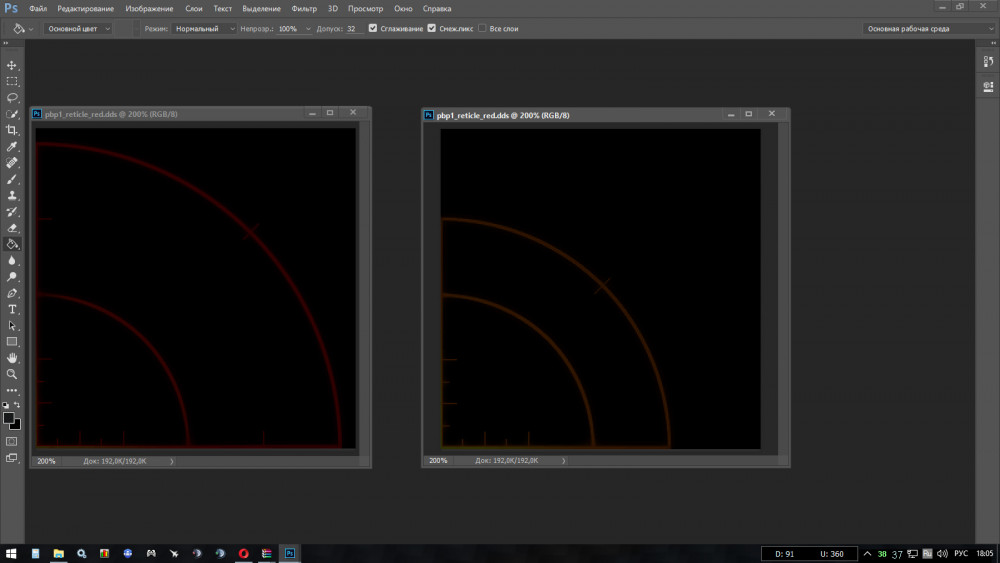Open the Фильтр menu
The width and height of the screenshot is (1000, 563).
[304, 8]
